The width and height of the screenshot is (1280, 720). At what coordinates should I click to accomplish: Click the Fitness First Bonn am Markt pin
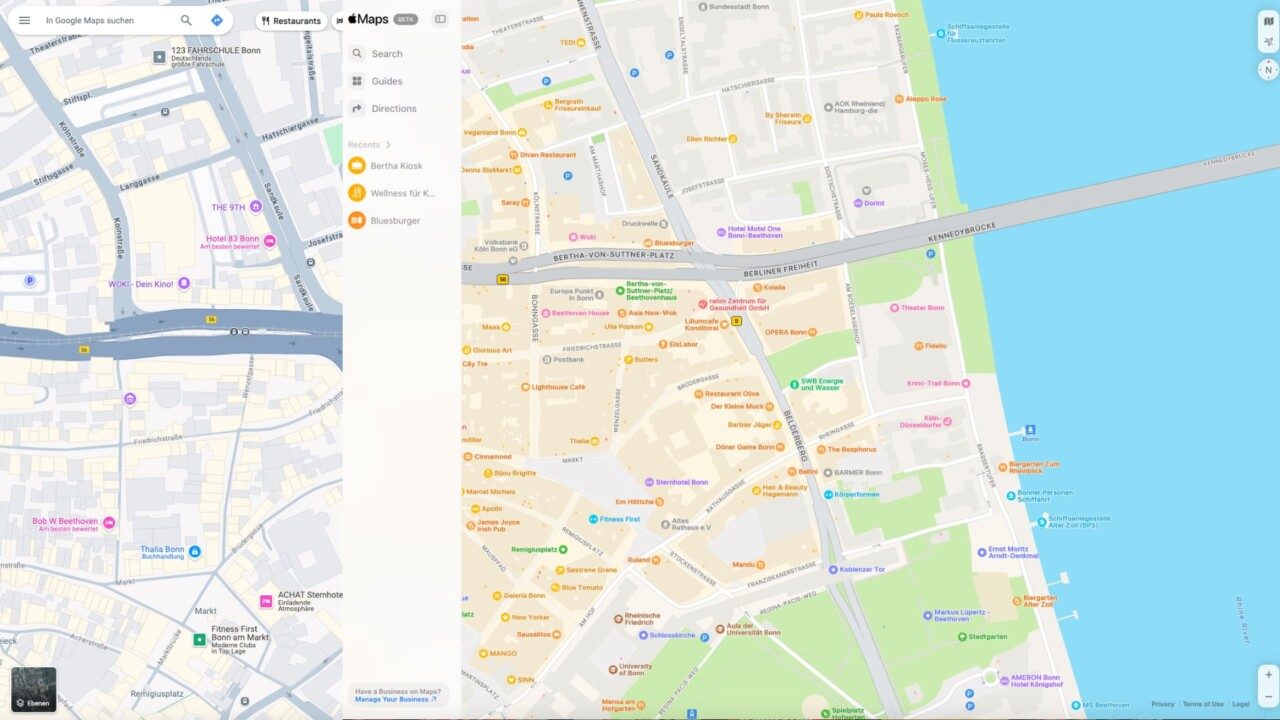(200, 639)
